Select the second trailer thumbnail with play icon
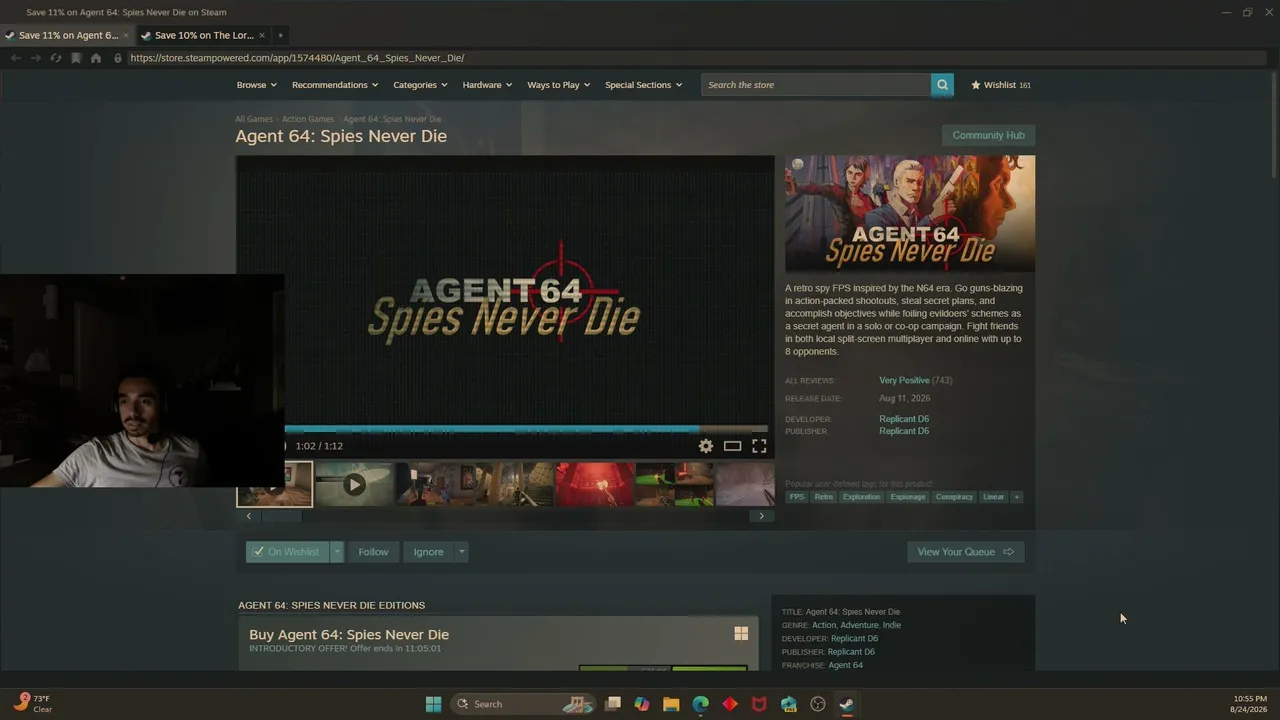Screen dimensions: 1280x720 click(x=354, y=485)
